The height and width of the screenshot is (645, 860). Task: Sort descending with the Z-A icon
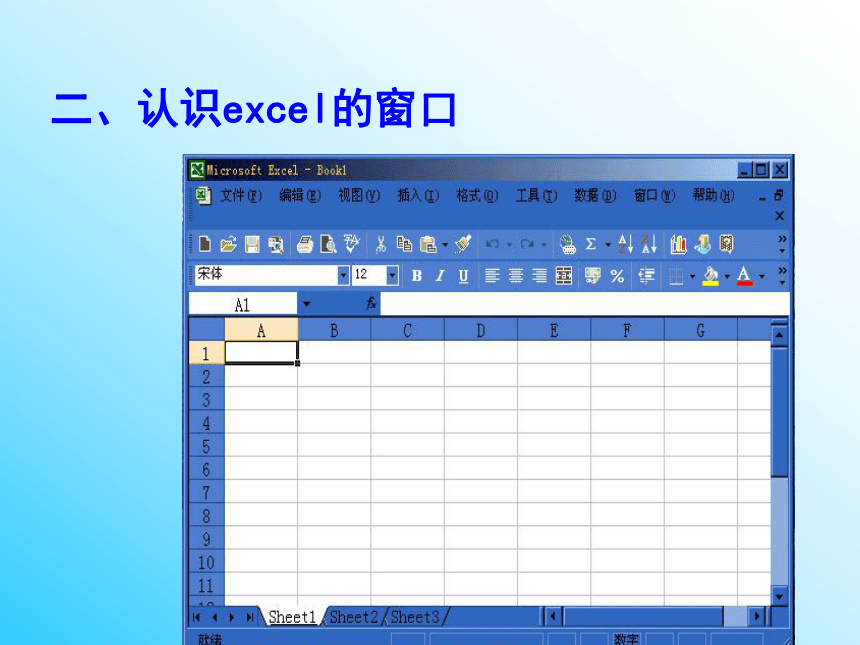[649, 244]
